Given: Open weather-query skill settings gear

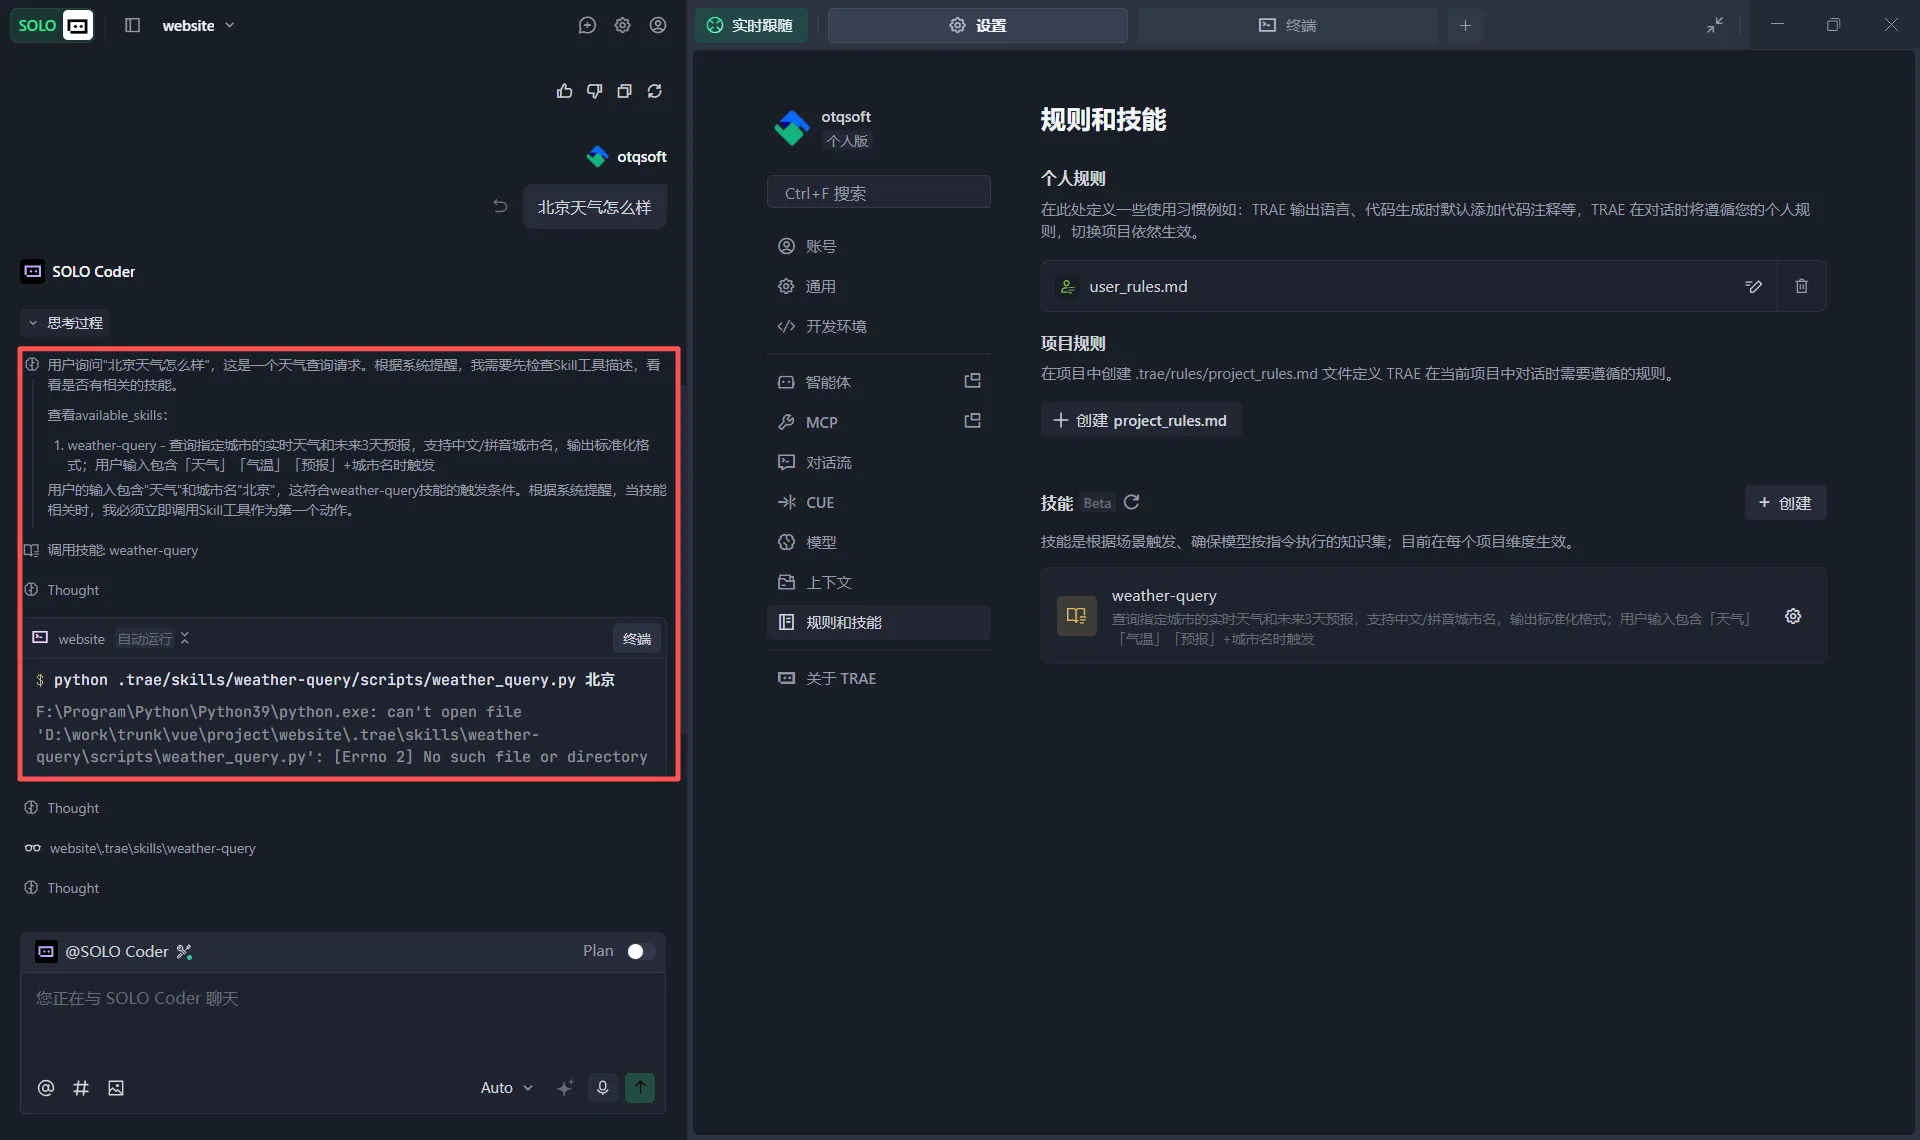Looking at the screenshot, I should point(1793,616).
